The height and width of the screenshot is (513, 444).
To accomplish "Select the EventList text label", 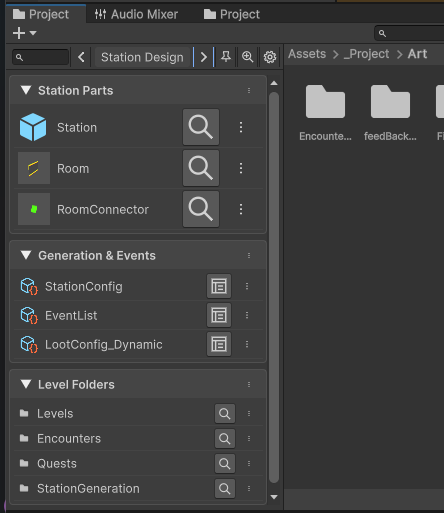I will pos(71,315).
